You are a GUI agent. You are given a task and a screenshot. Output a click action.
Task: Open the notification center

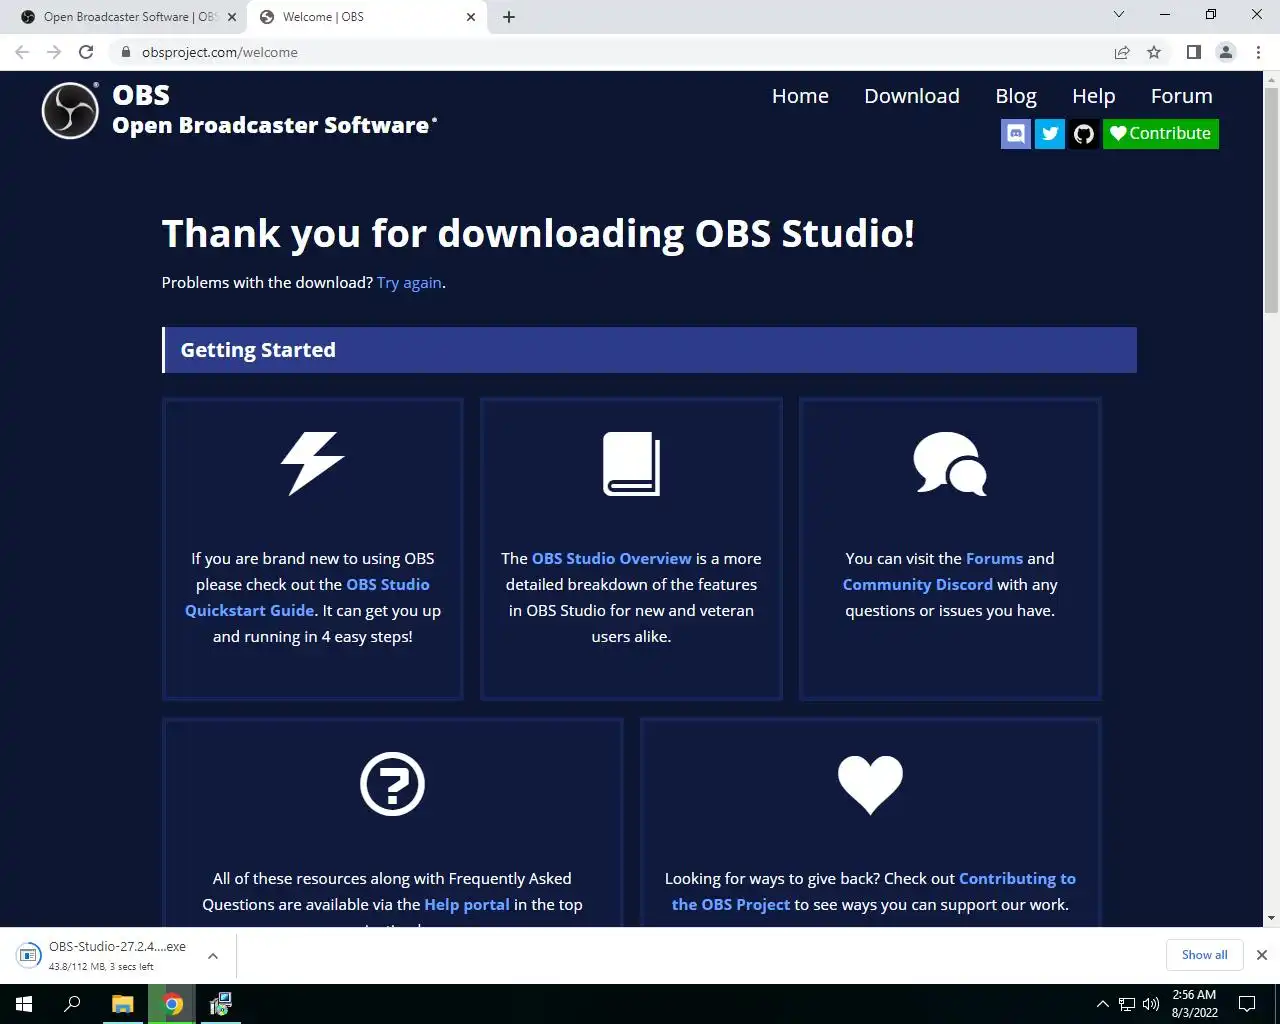(1247, 1004)
